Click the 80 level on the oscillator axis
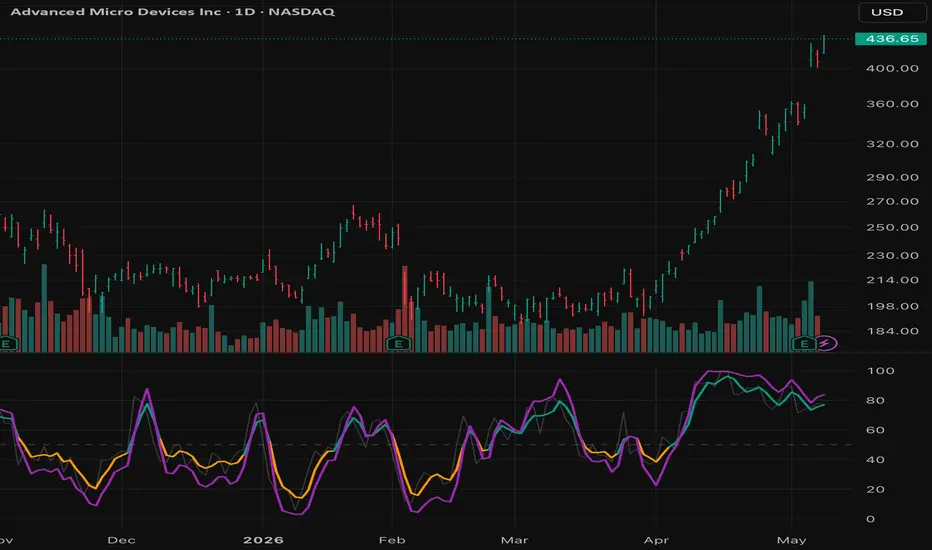 click(876, 400)
